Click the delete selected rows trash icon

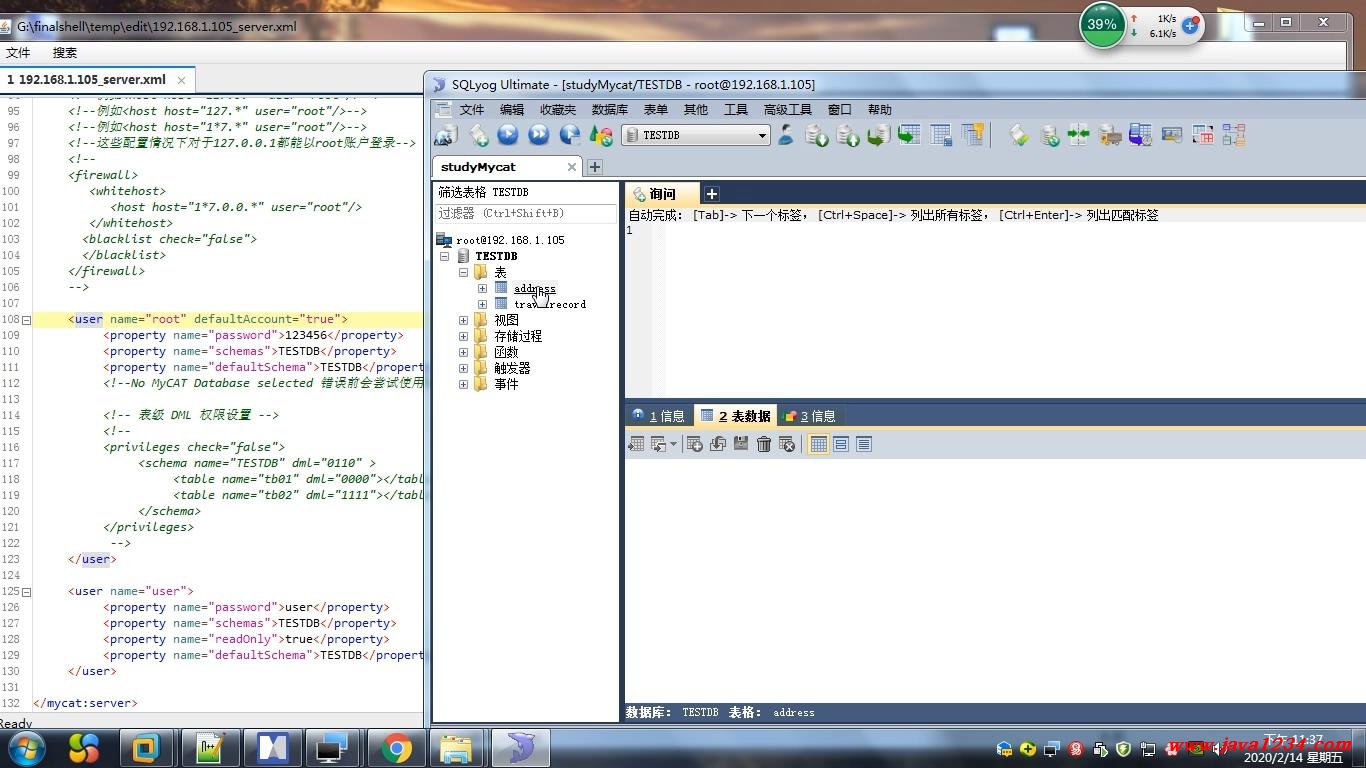tap(764, 444)
